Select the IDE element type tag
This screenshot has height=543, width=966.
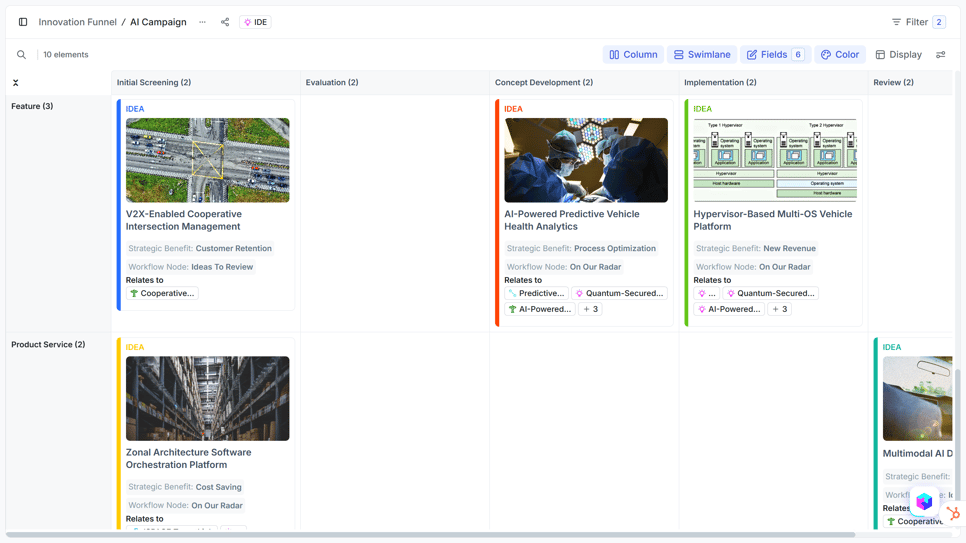(255, 22)
